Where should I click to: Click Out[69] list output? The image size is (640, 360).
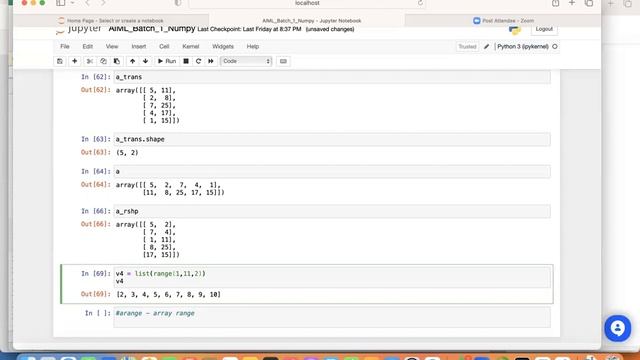(x=168, y=294)
